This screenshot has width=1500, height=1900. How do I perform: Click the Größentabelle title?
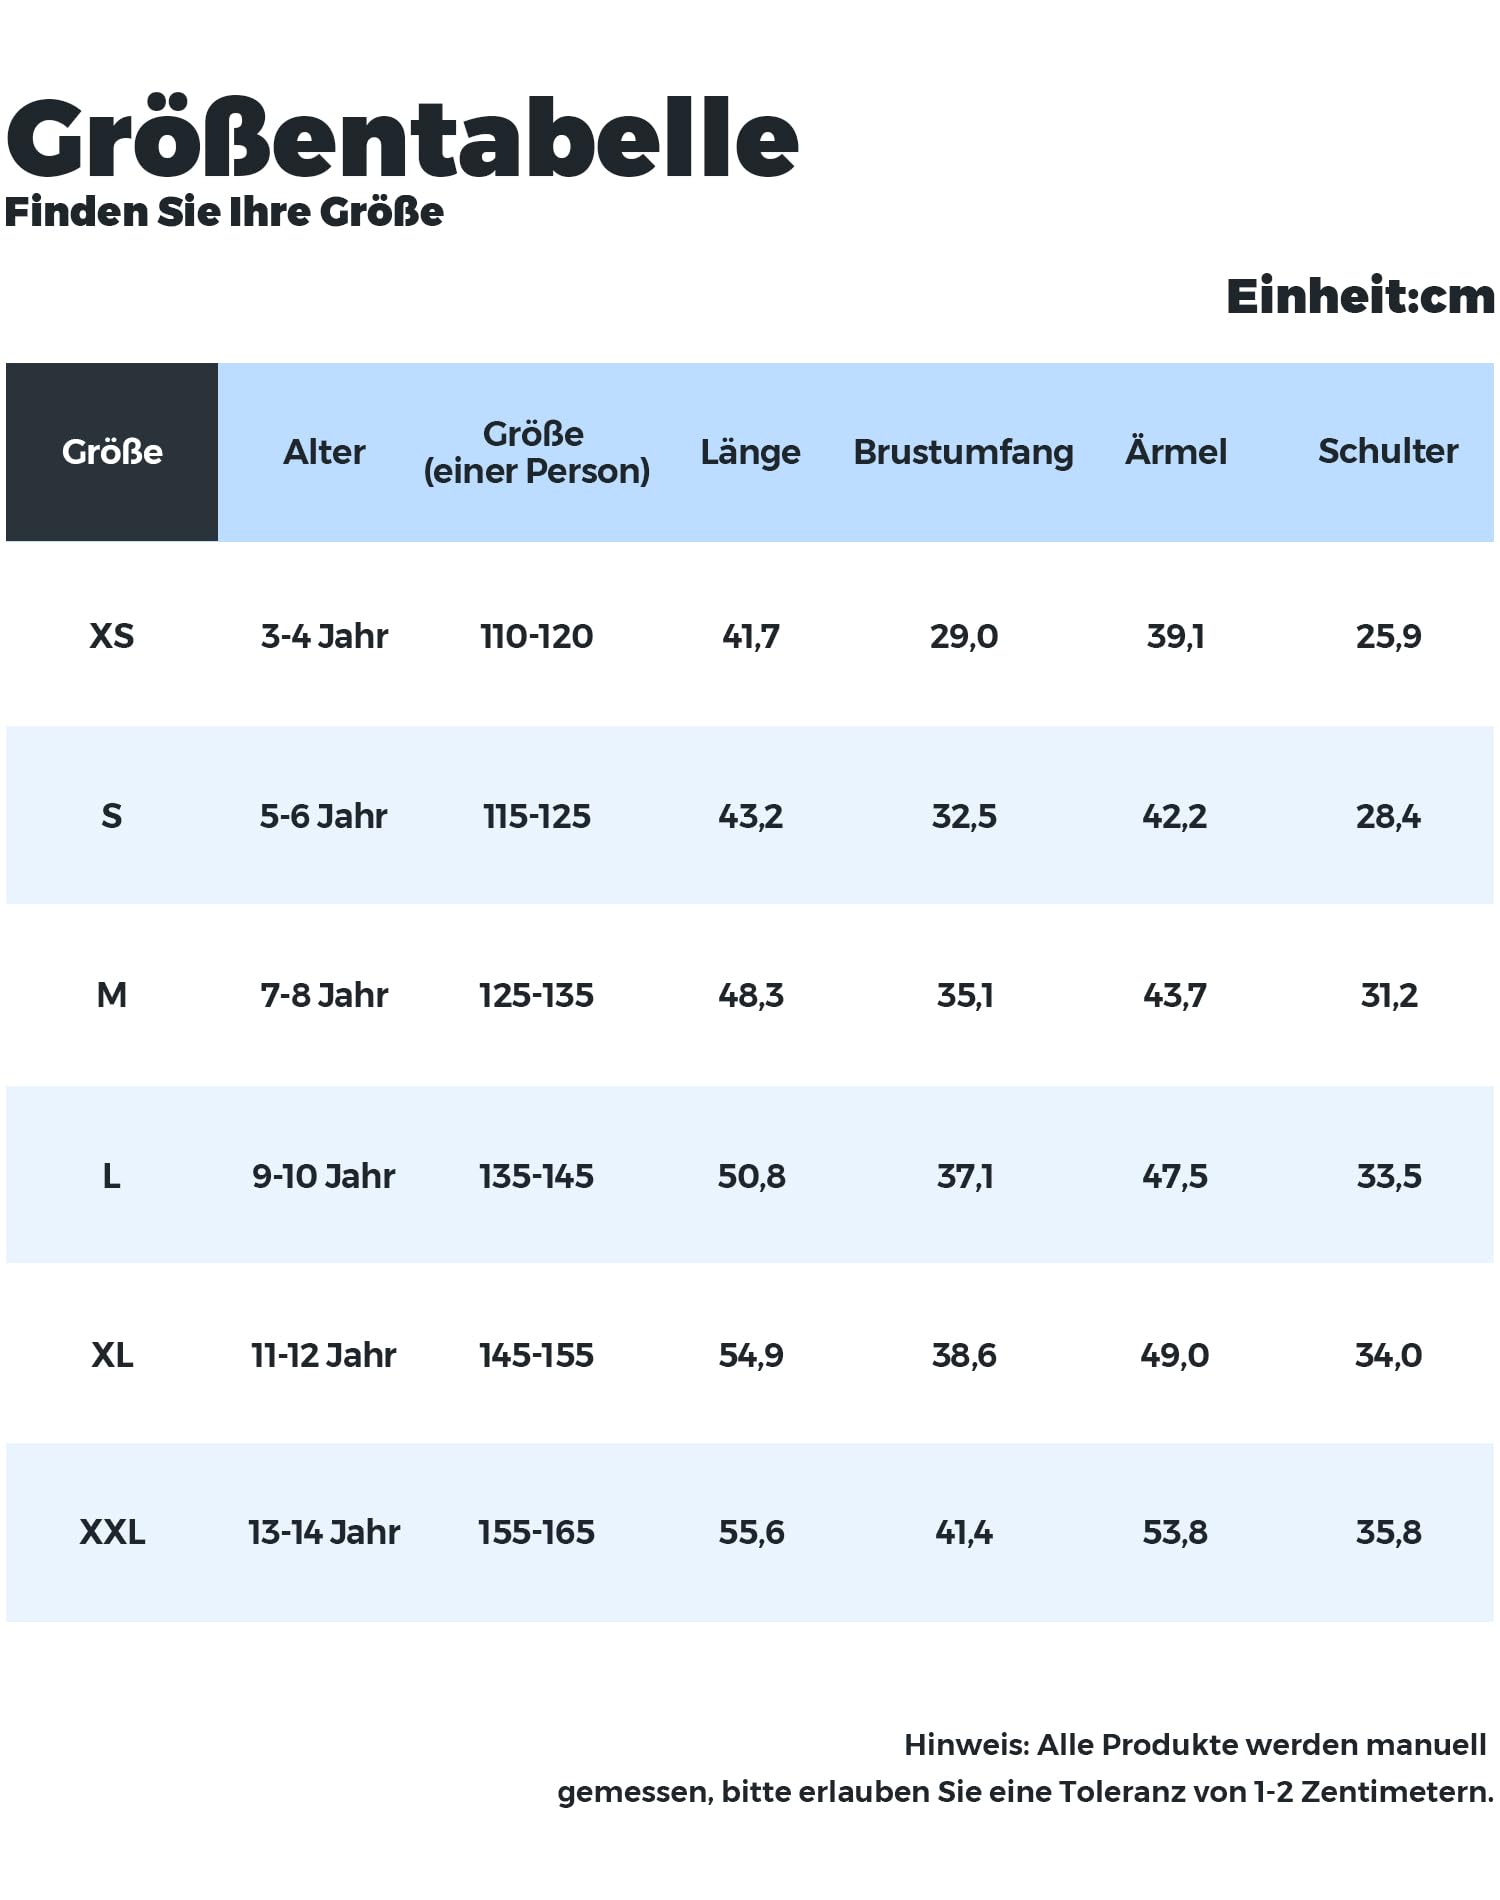coord(402,138)
